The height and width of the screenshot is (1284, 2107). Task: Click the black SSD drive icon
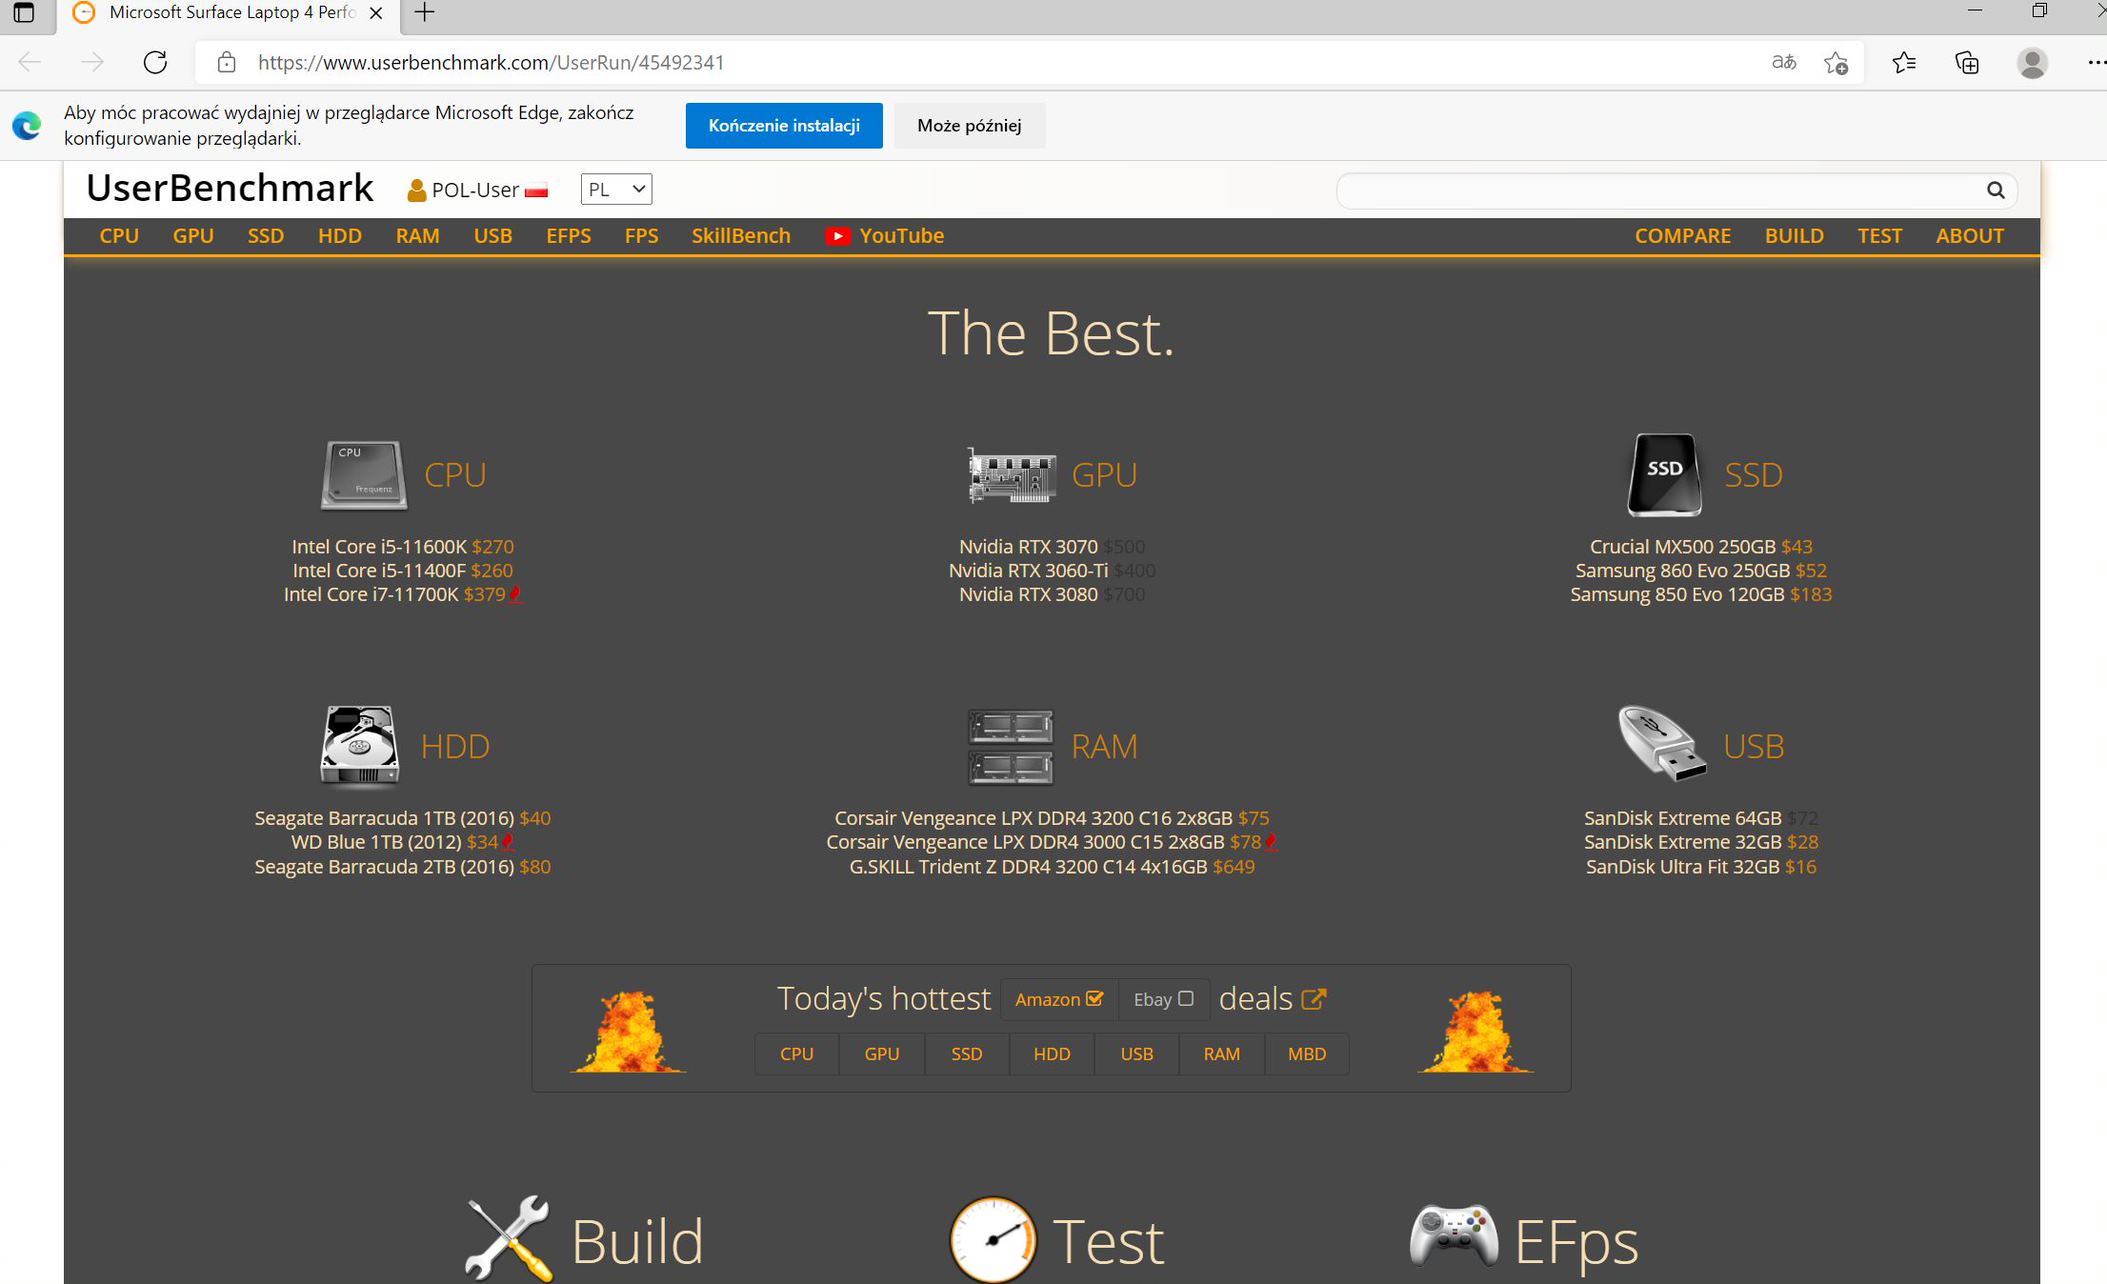point(1664,474)
